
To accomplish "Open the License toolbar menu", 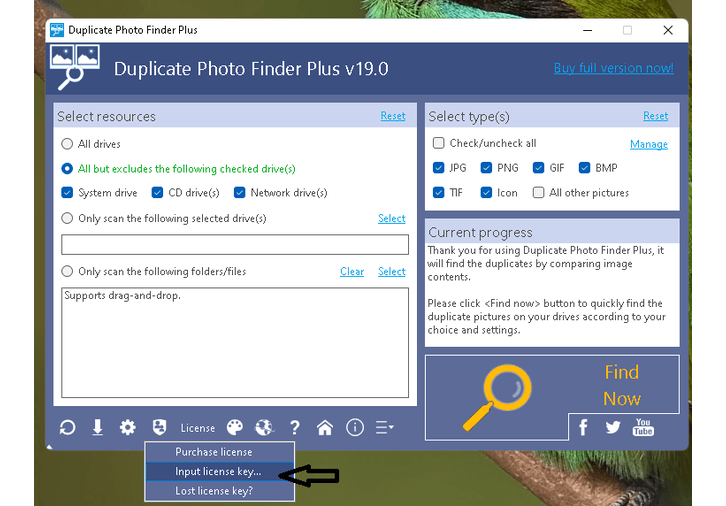I will tap(198, 428).
